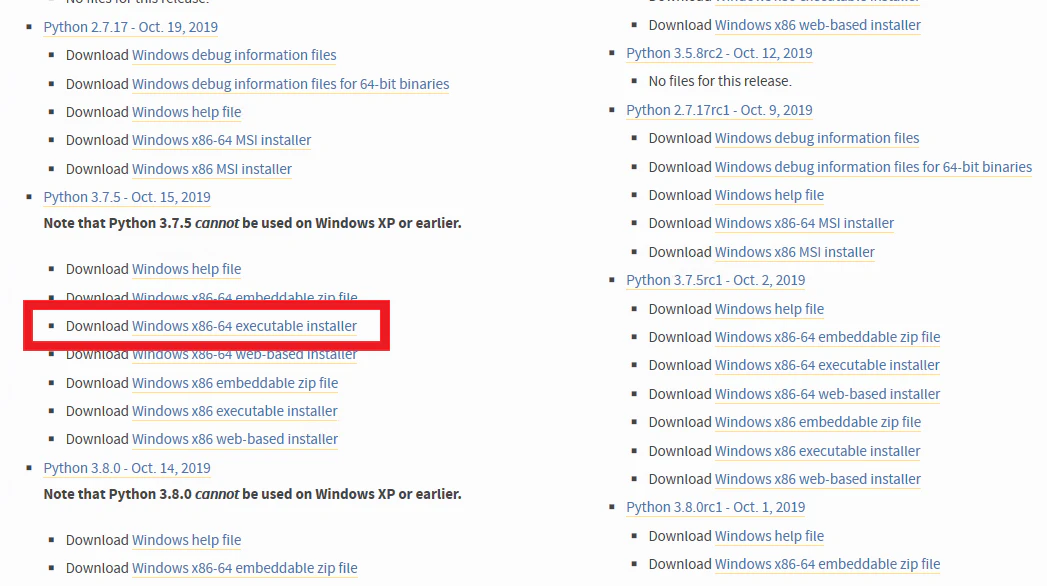Get Windows x86-64 embeddable zip file for Python 3.7.5rc1
This screenshot has height=586, width=1047.
[x=827, y=337]
